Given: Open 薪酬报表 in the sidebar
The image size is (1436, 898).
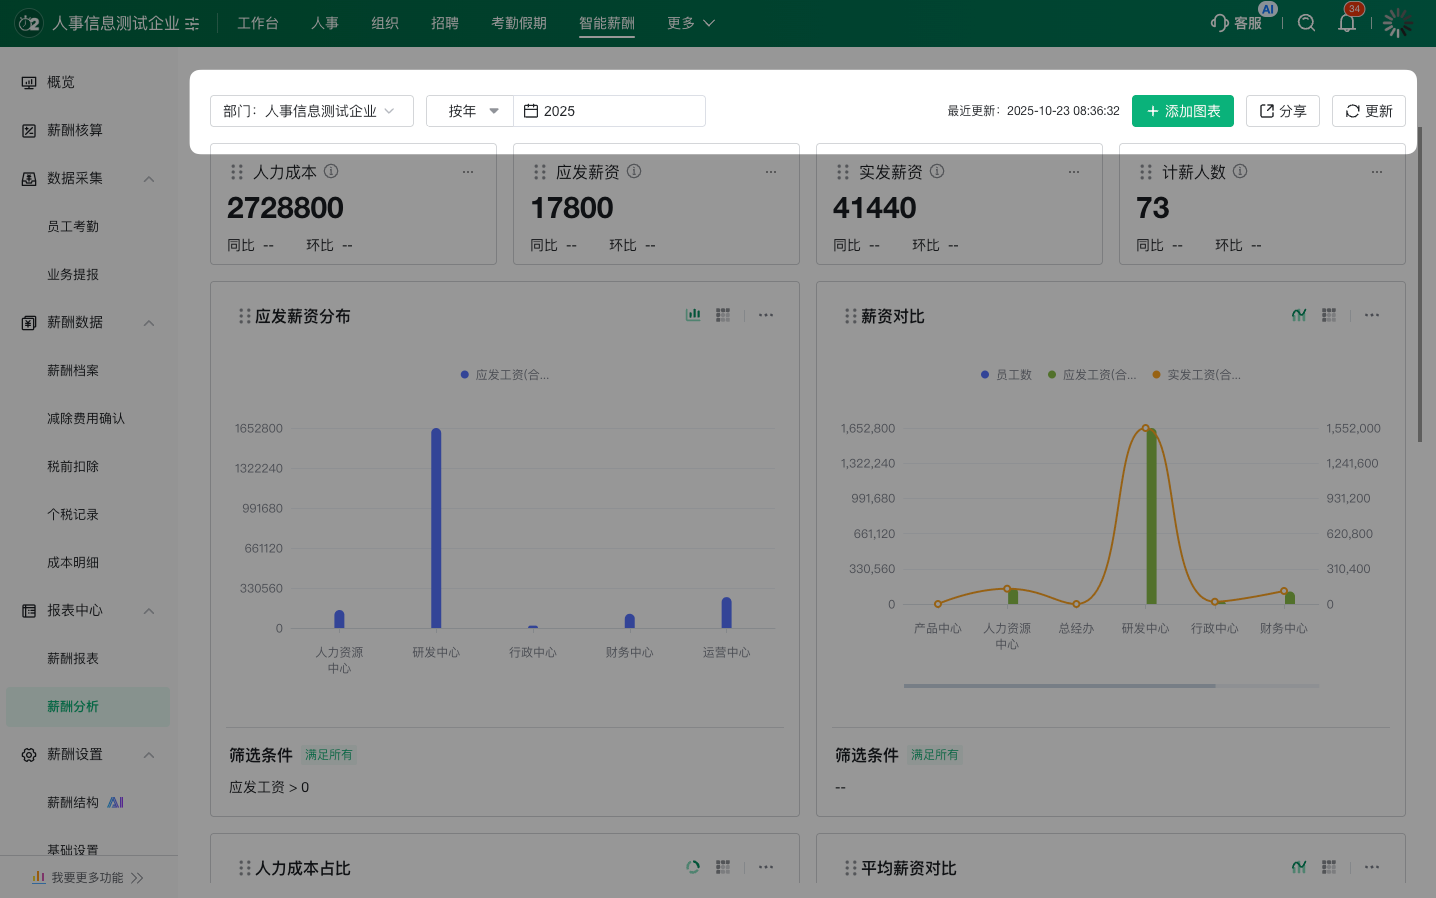Looking at the screenshot, I should pos(73,658).
